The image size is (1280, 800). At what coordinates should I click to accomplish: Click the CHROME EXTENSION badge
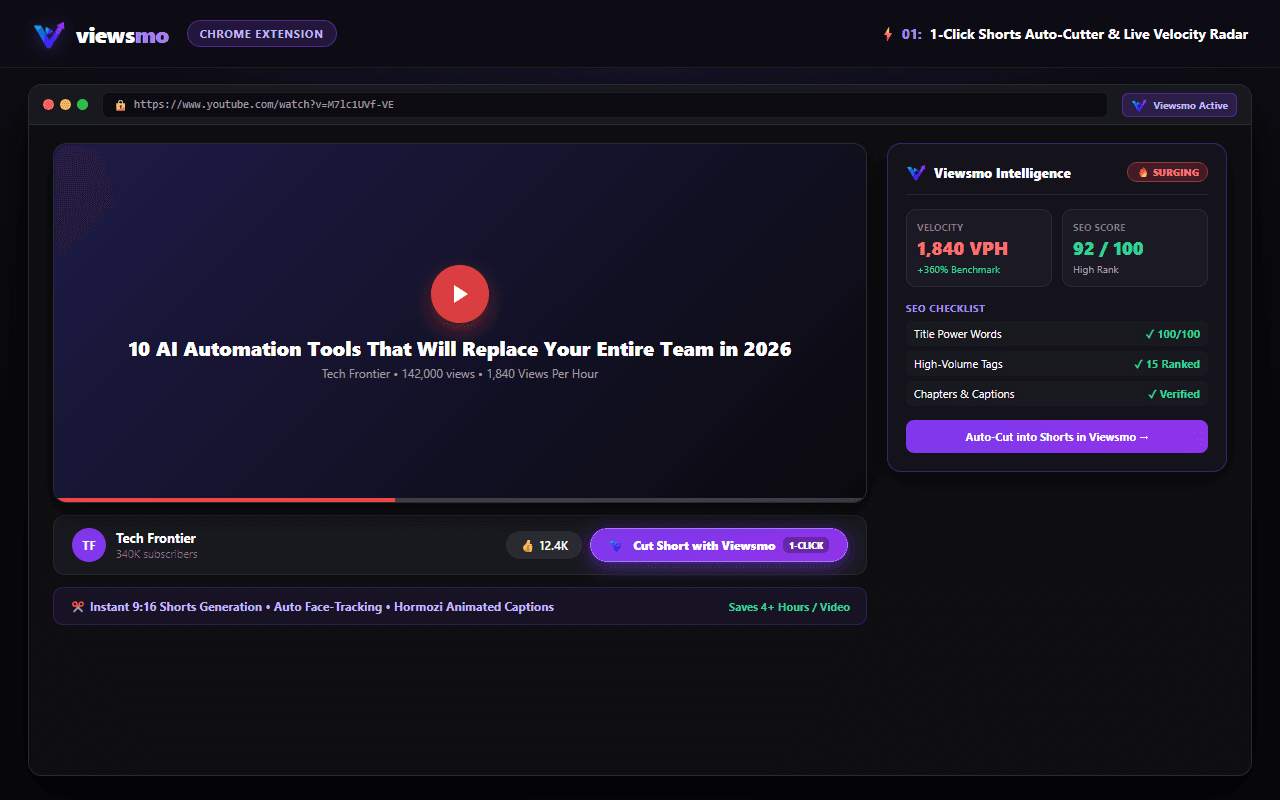pyautogui.click(x=262, y=34)
